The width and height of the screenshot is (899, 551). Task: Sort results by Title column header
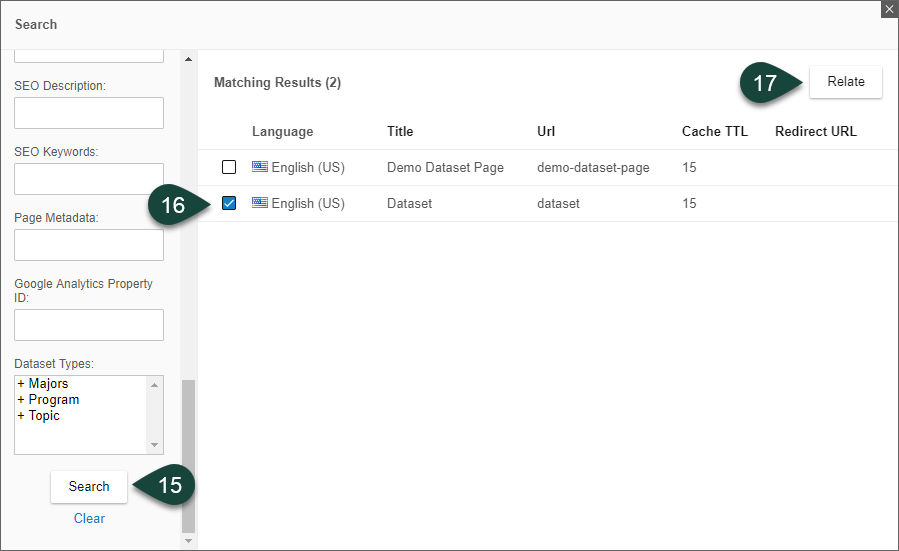coord(400,131)
